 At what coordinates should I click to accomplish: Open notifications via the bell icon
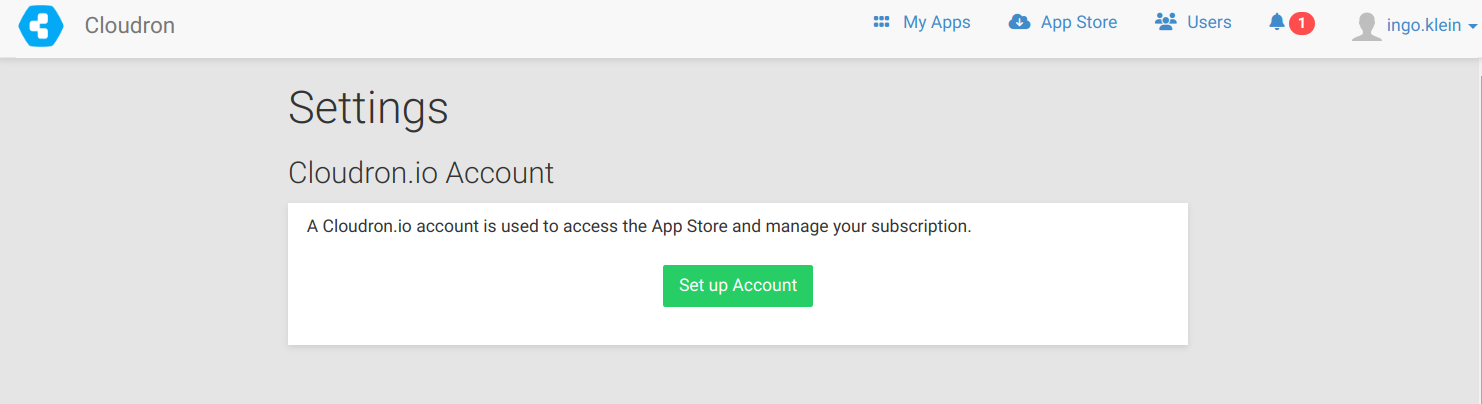pos(1276,22)
